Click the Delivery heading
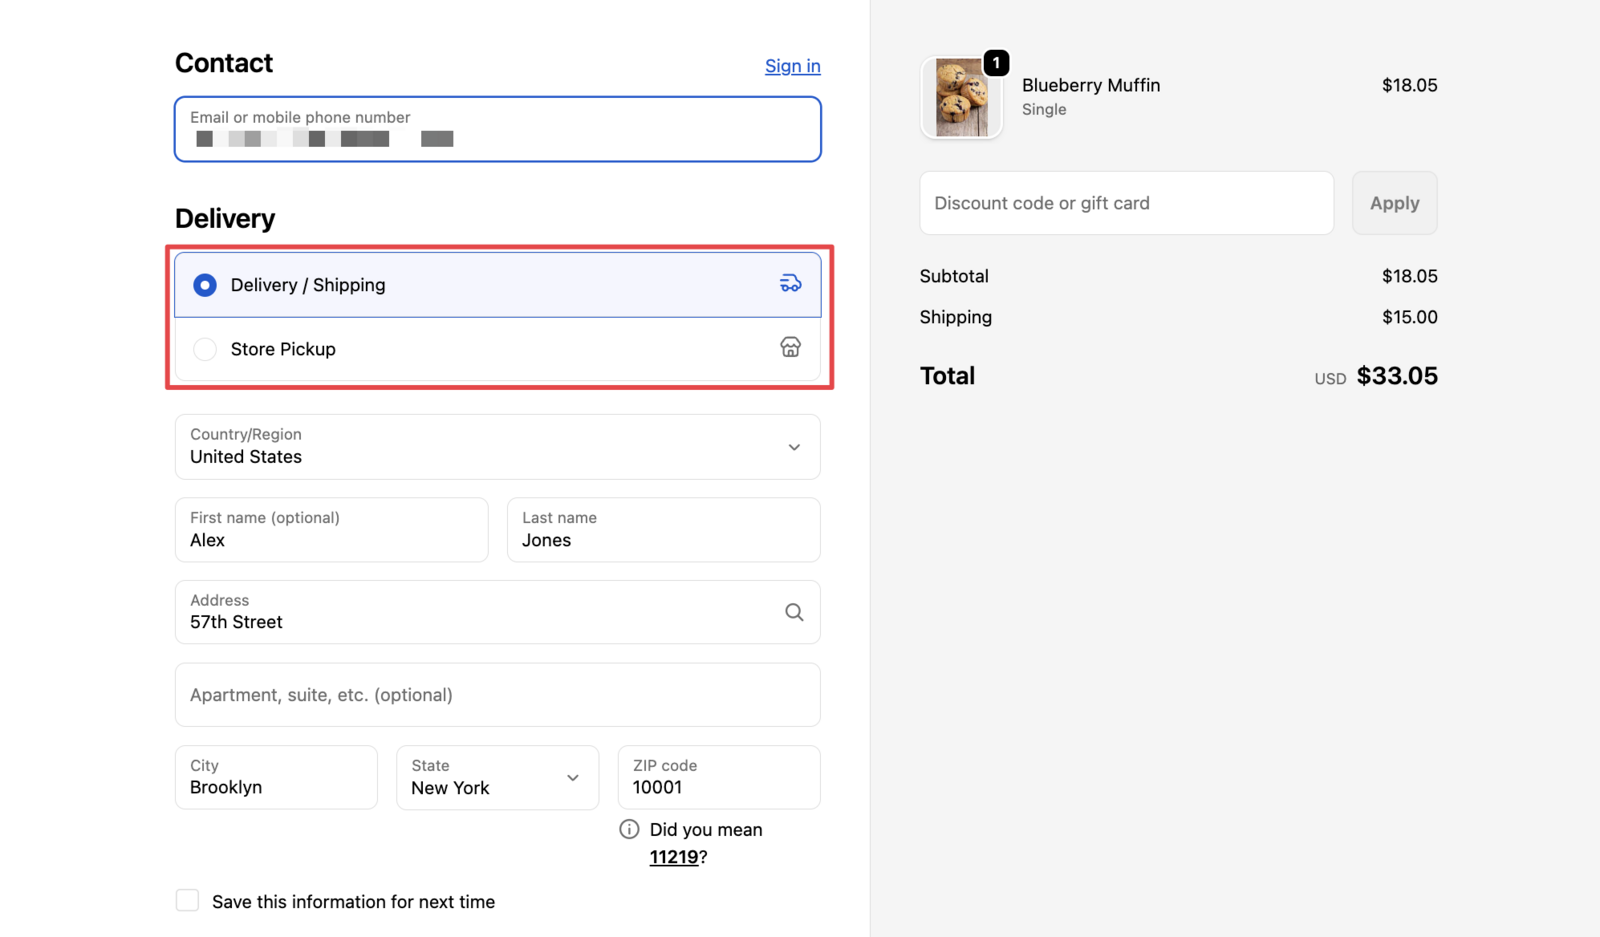 coord(225,218)
